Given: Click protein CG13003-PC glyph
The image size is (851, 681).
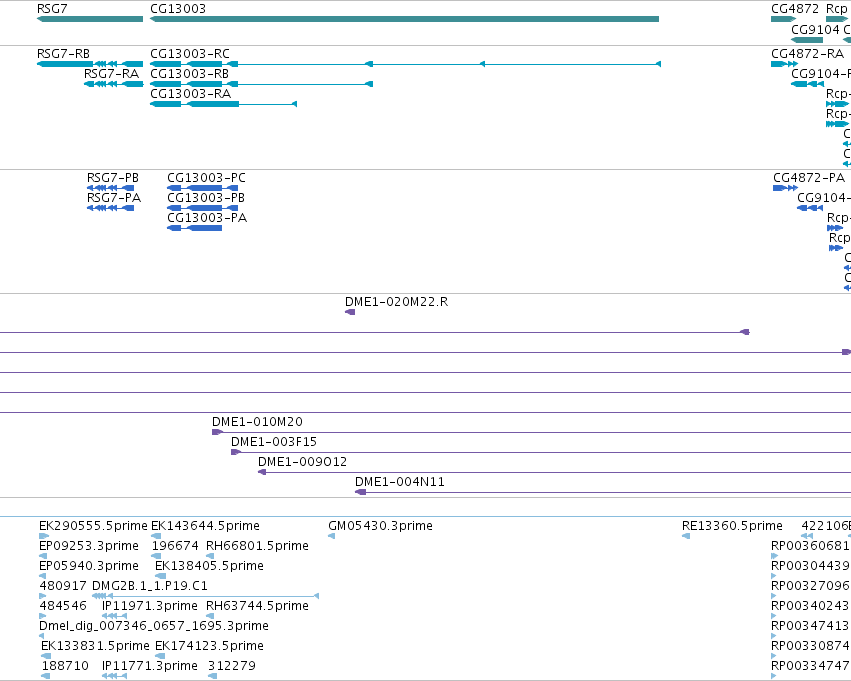Looking at the screenshot, I should pyautogui.click(x=202, y=188).
